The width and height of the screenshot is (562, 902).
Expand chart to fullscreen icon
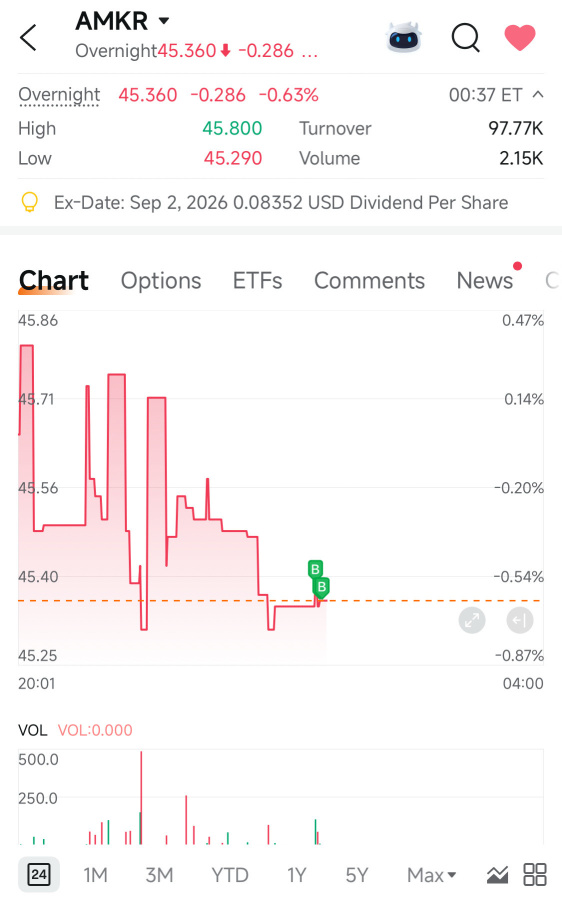point(472,620)
